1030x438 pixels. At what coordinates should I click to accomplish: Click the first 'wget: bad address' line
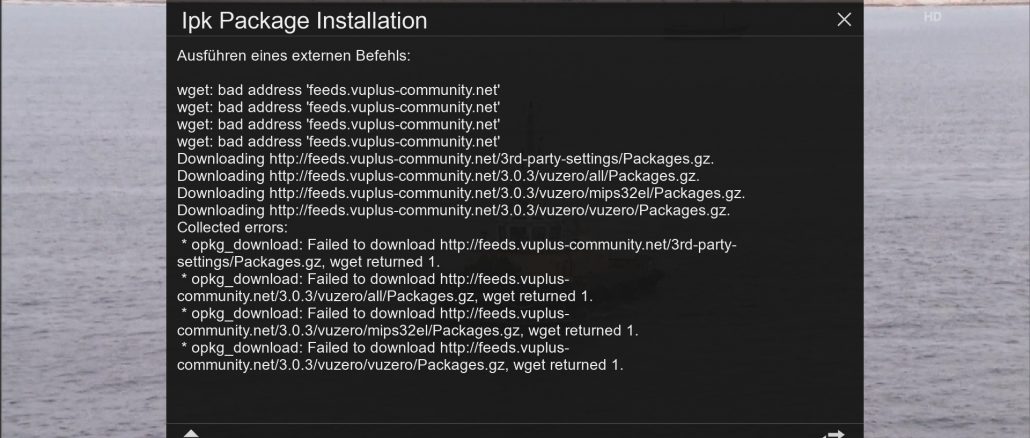(x=338, y=90)
